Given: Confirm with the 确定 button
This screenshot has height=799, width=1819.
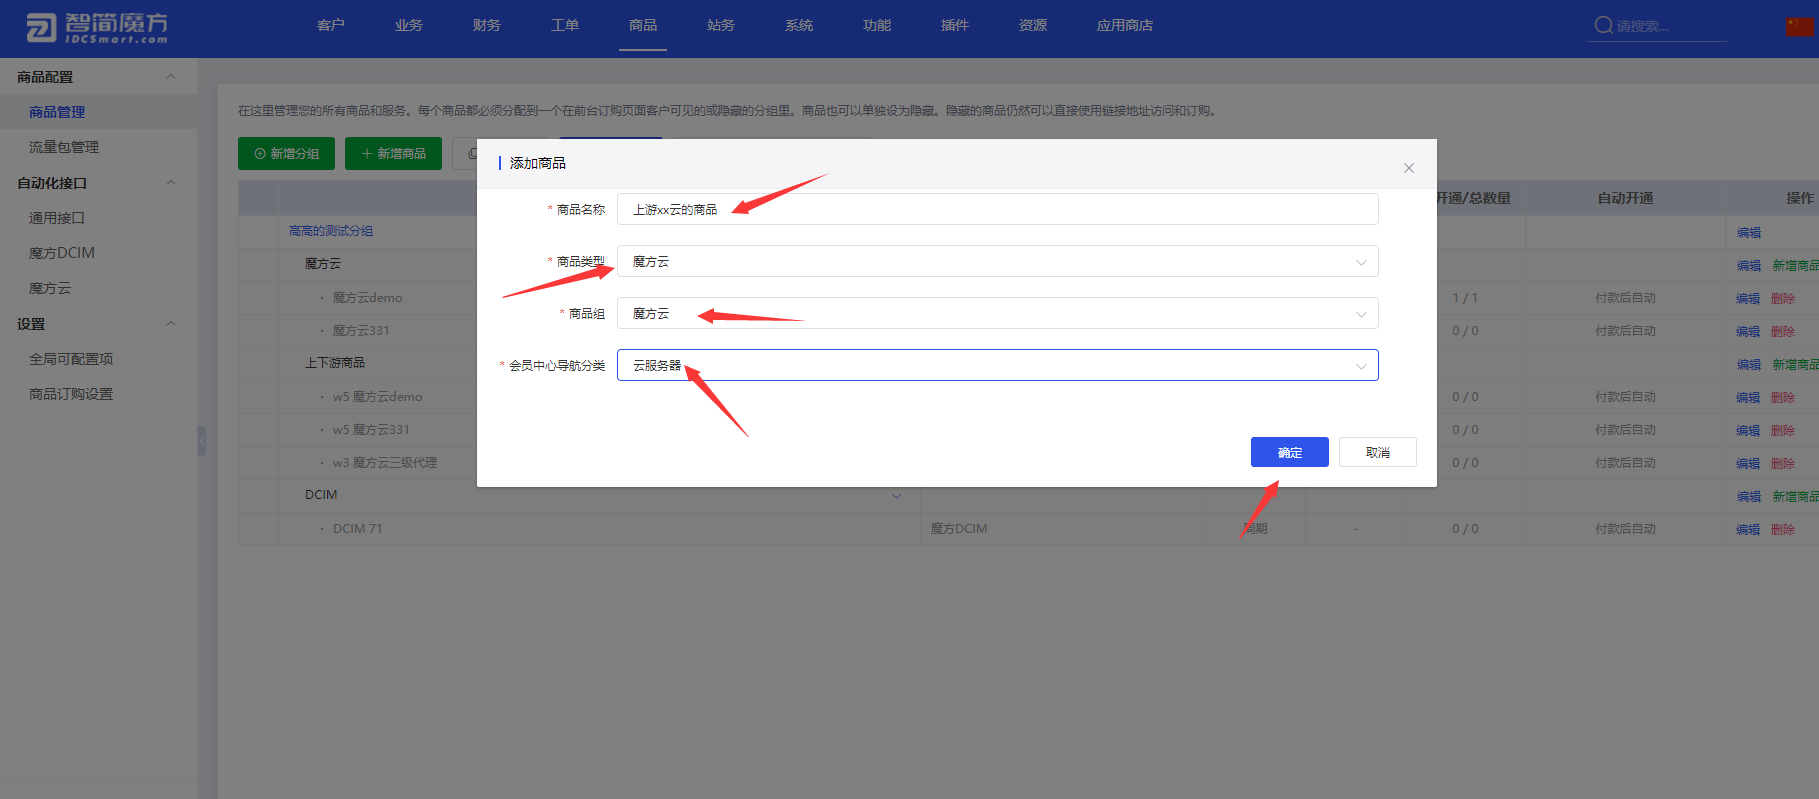Looking at the screenshot, I should (1289, 453).
